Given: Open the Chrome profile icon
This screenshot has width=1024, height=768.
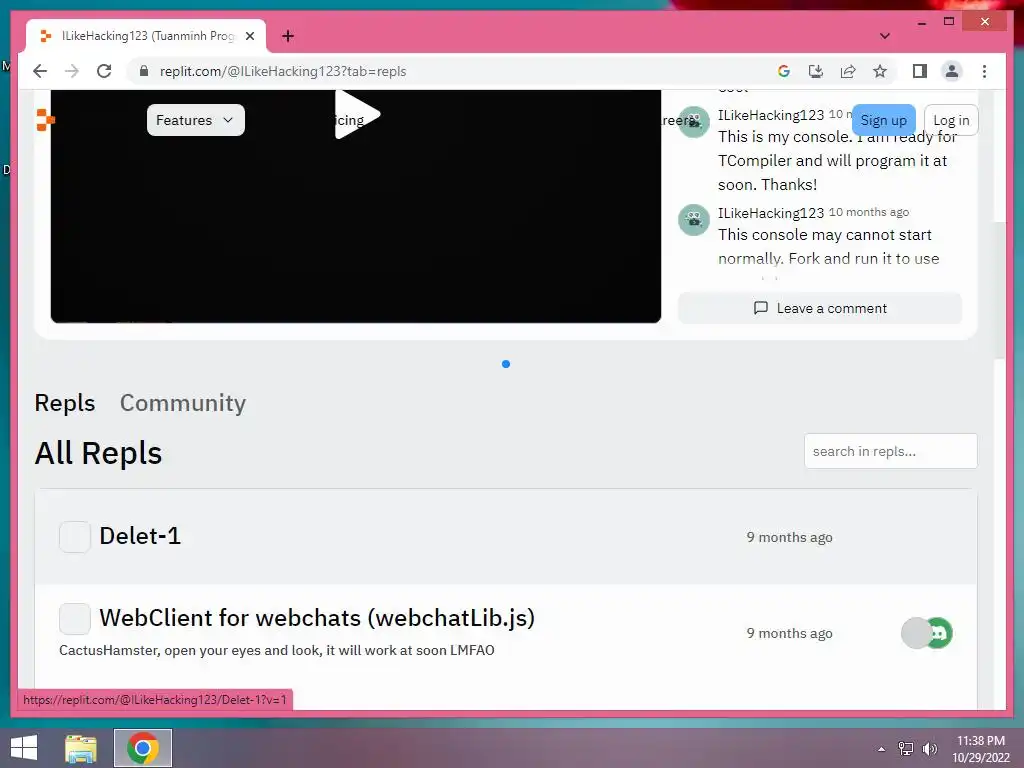Looking at the screenshot, I should pos(952,71).
